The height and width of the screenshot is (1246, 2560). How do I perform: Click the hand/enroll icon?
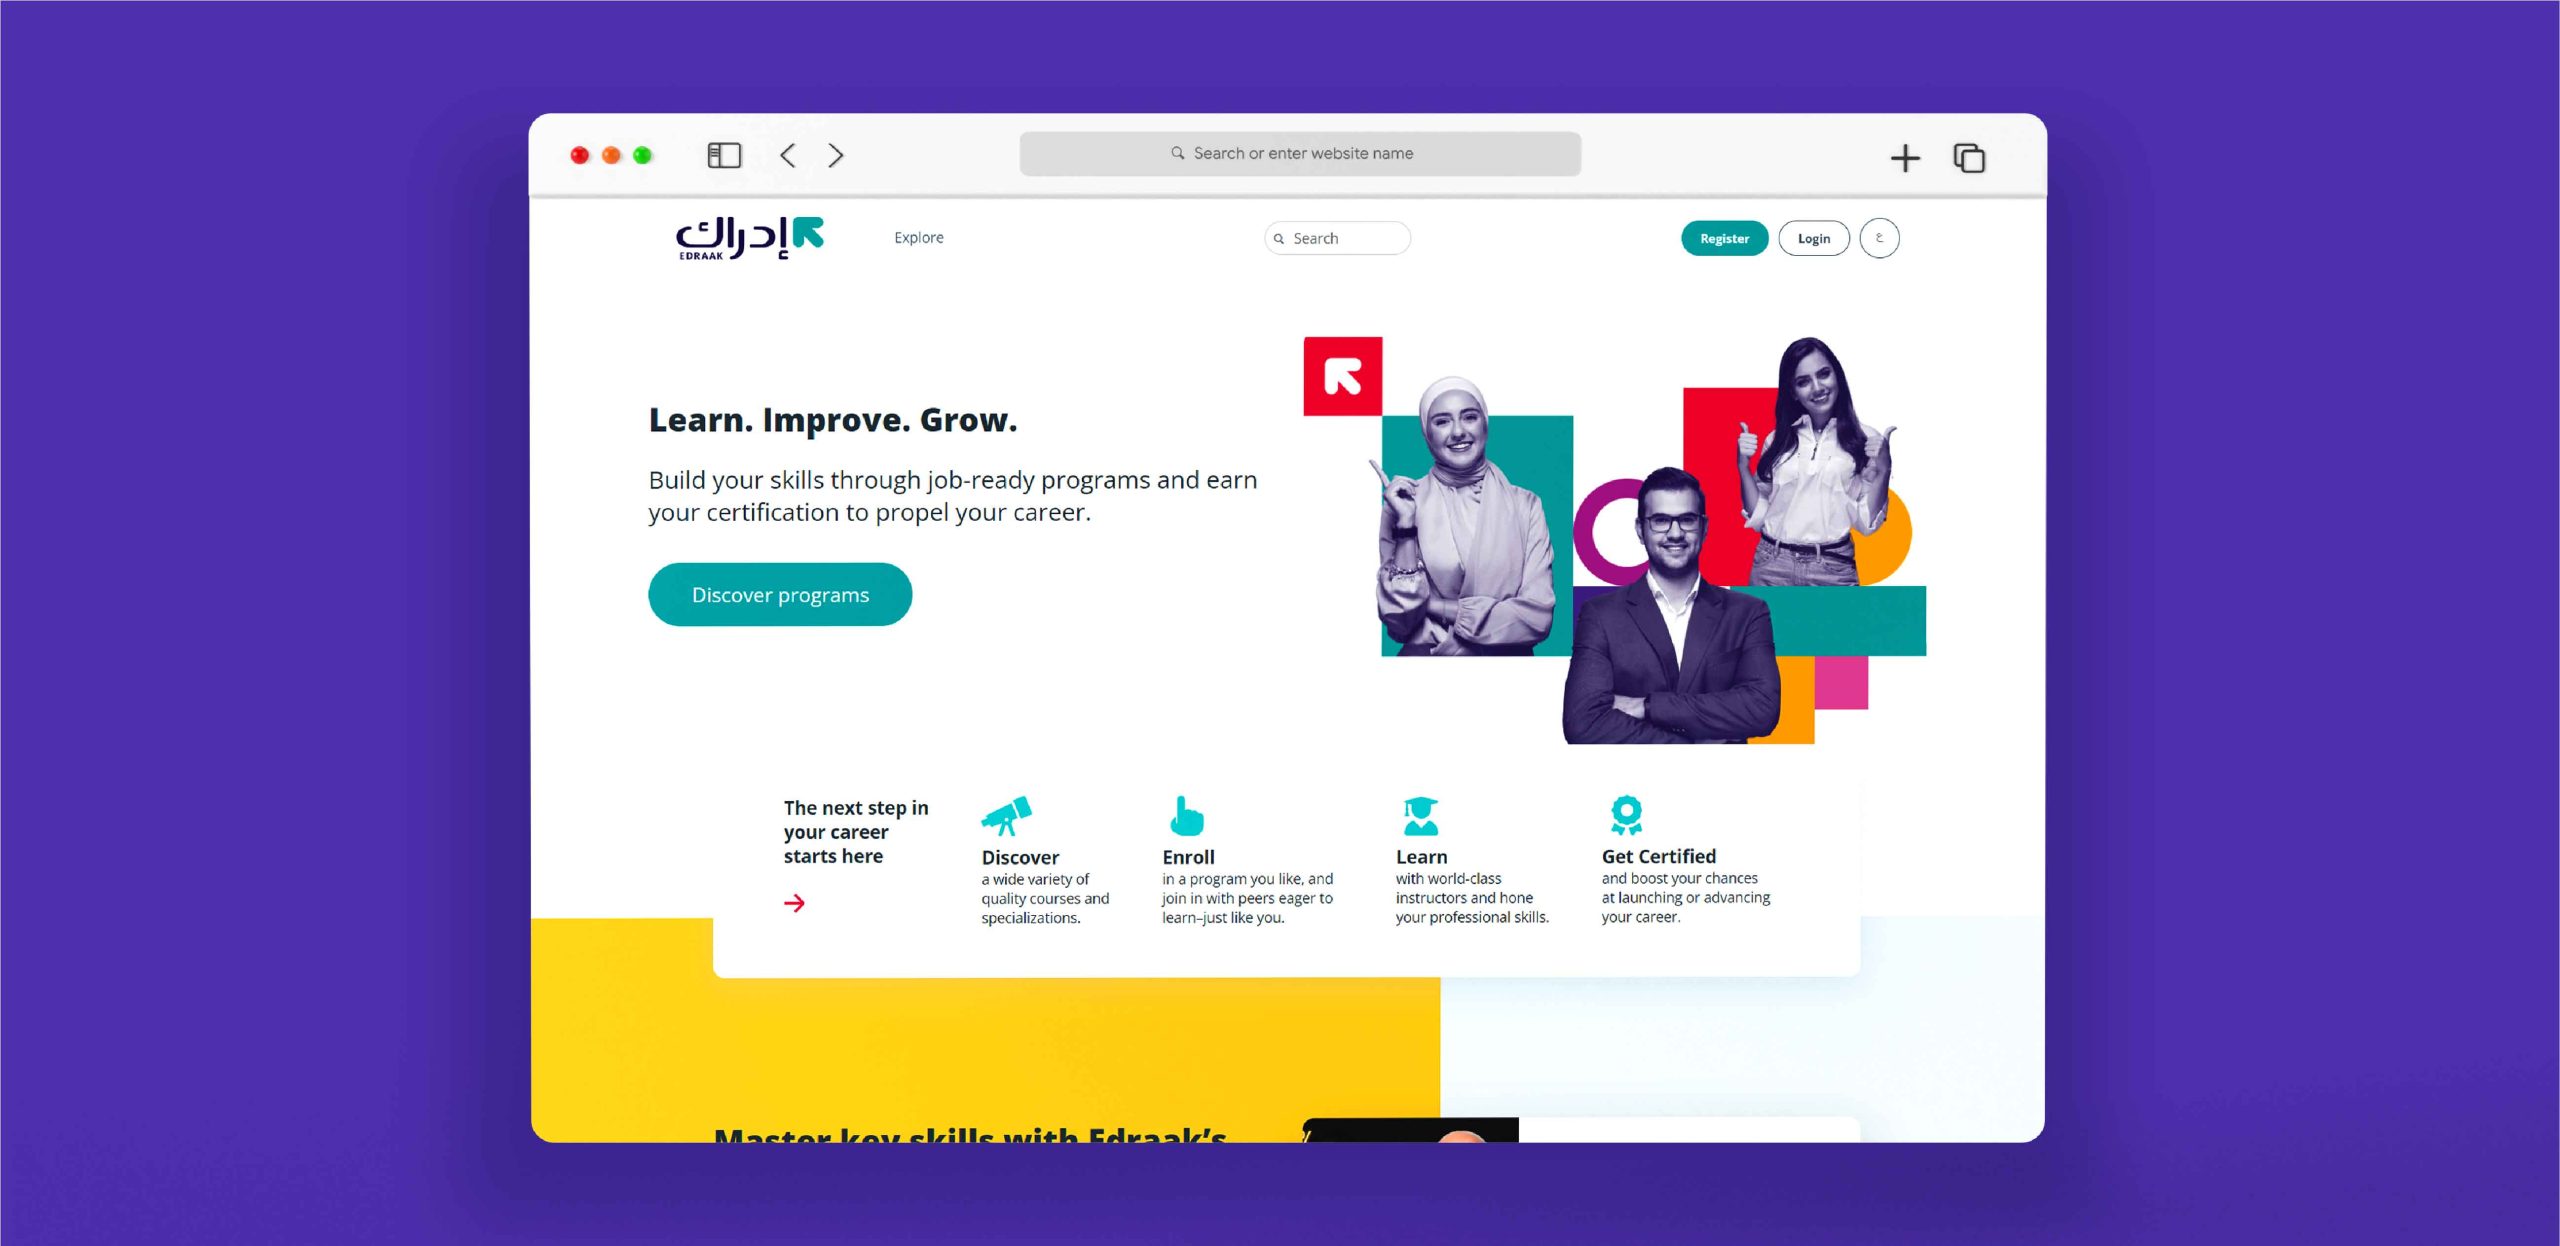[1180, 813]
